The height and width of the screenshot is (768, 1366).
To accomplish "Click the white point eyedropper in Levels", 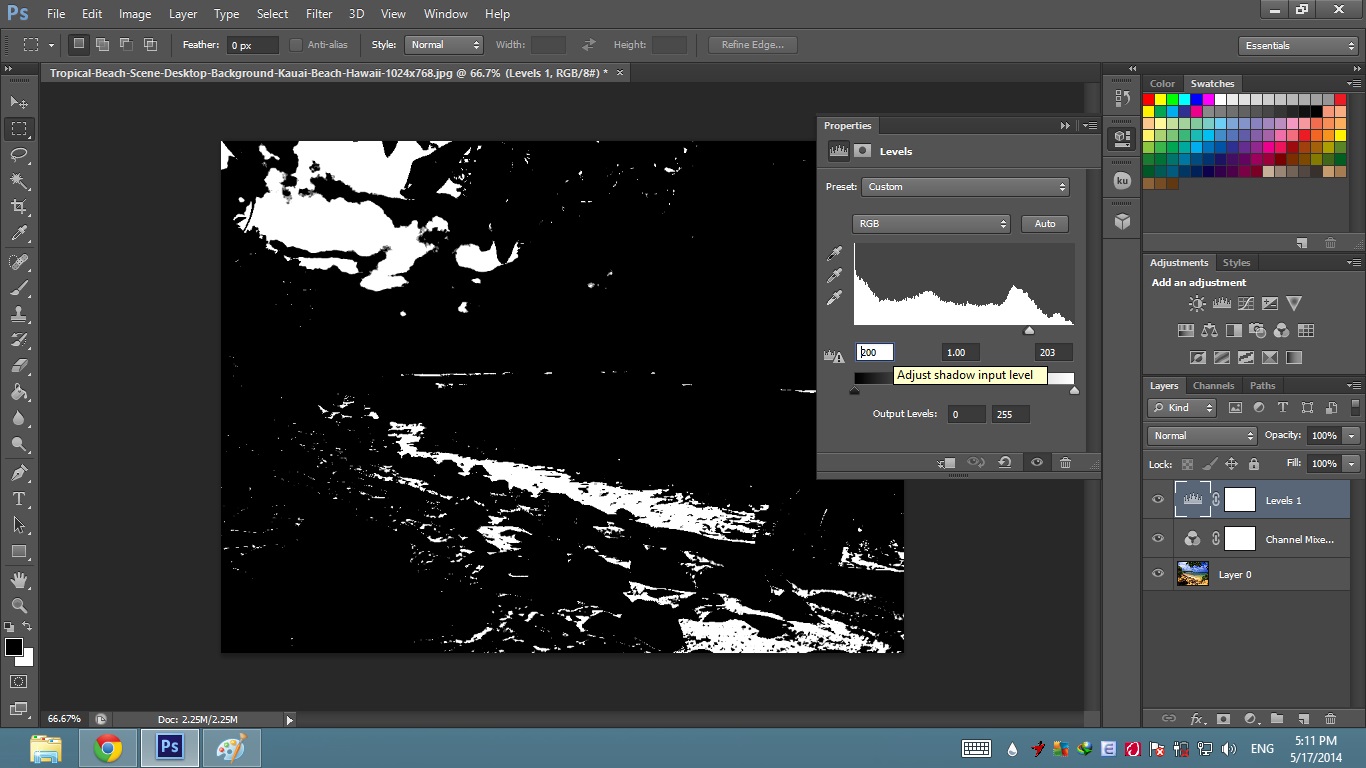I will pyautogui.click(x=834, y=298).
